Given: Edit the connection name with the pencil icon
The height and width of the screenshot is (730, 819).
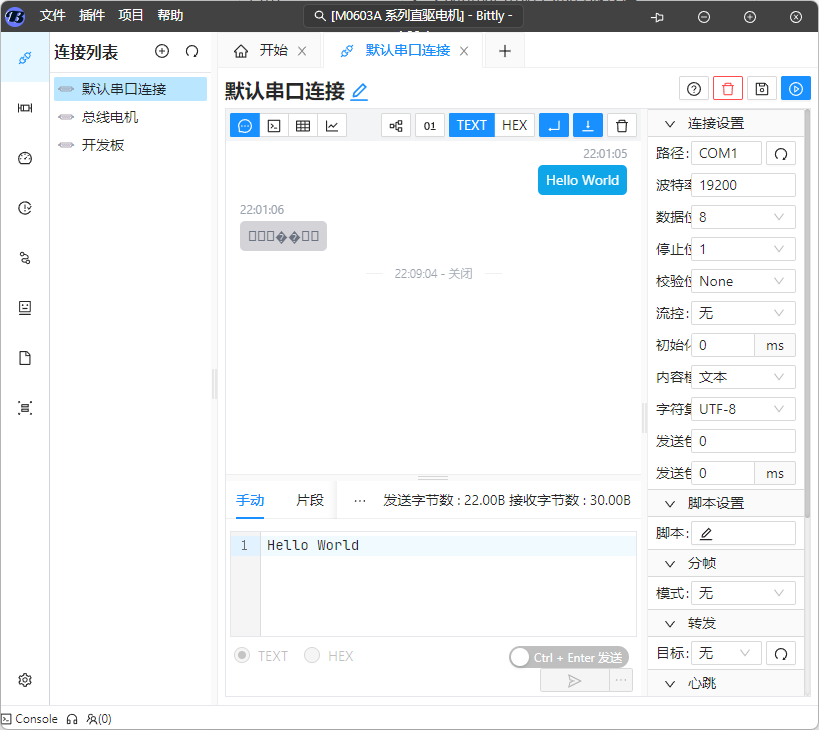Looking at the screenshot, I should (x=360, y=92).
